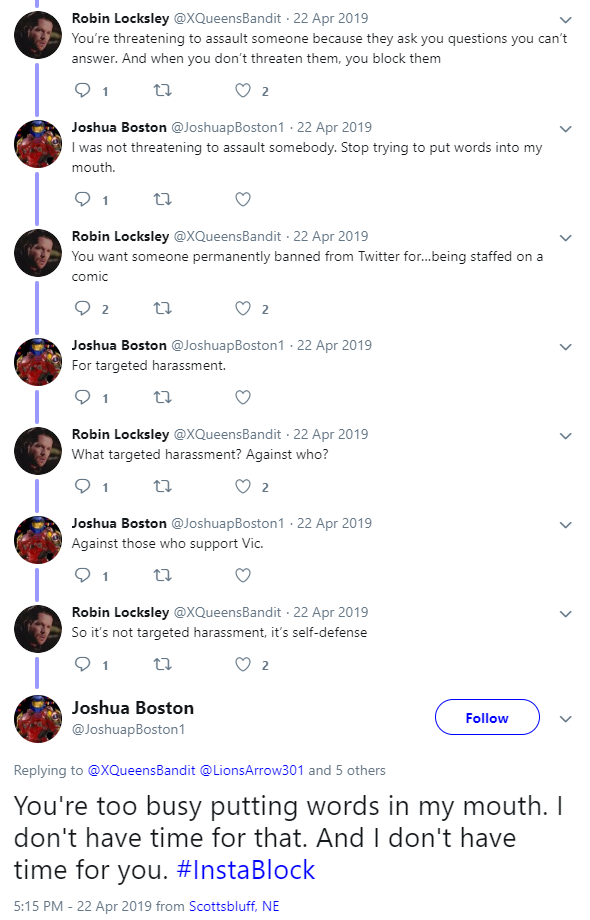
Task: Reply to 'For targeted harassment.' tweet
Action: point(83,397)
